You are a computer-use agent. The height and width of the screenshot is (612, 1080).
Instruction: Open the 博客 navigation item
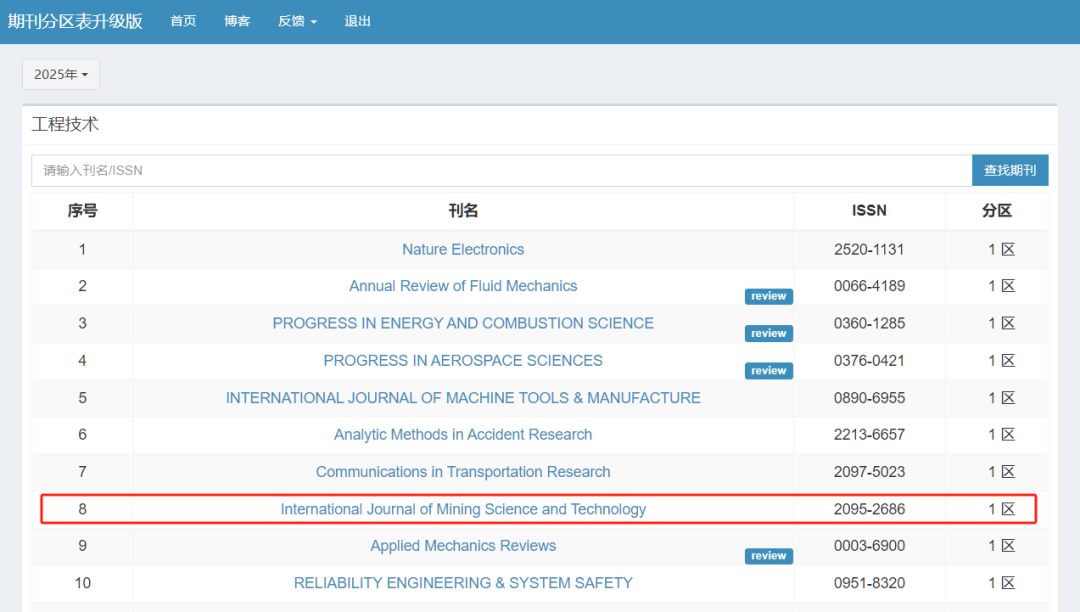coord(237,21)
